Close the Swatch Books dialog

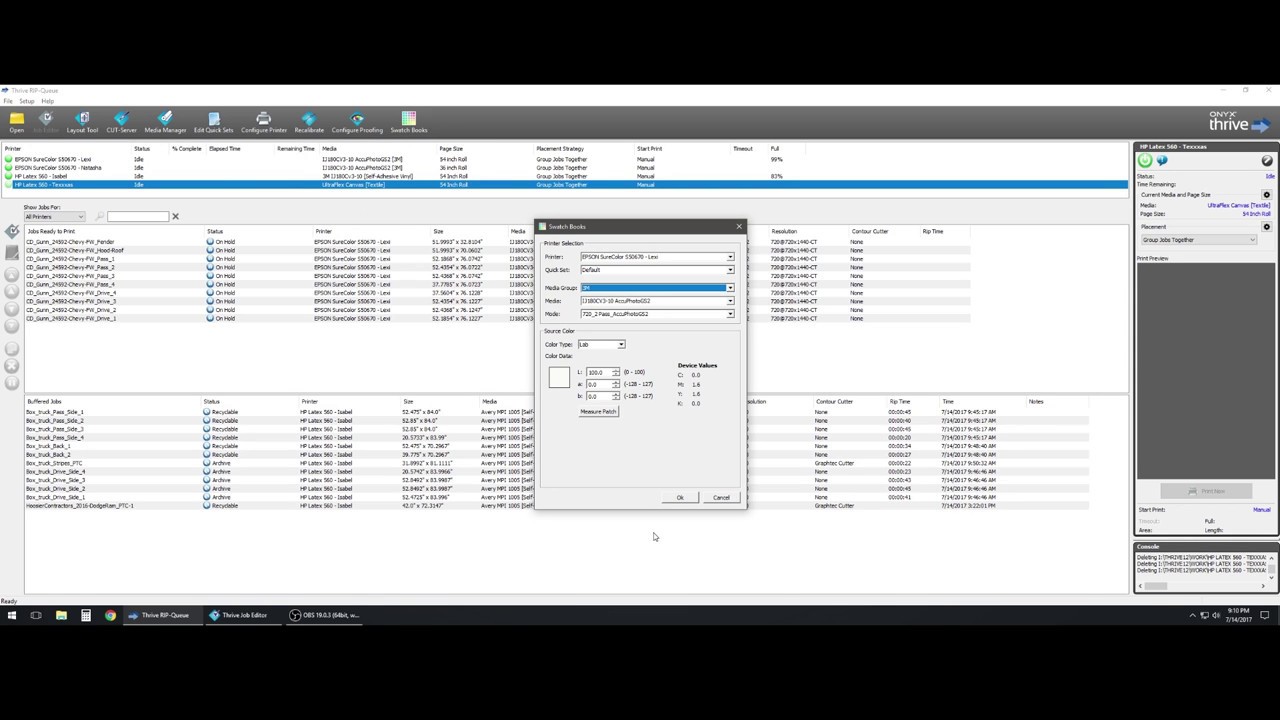click(x=739, y=227)
